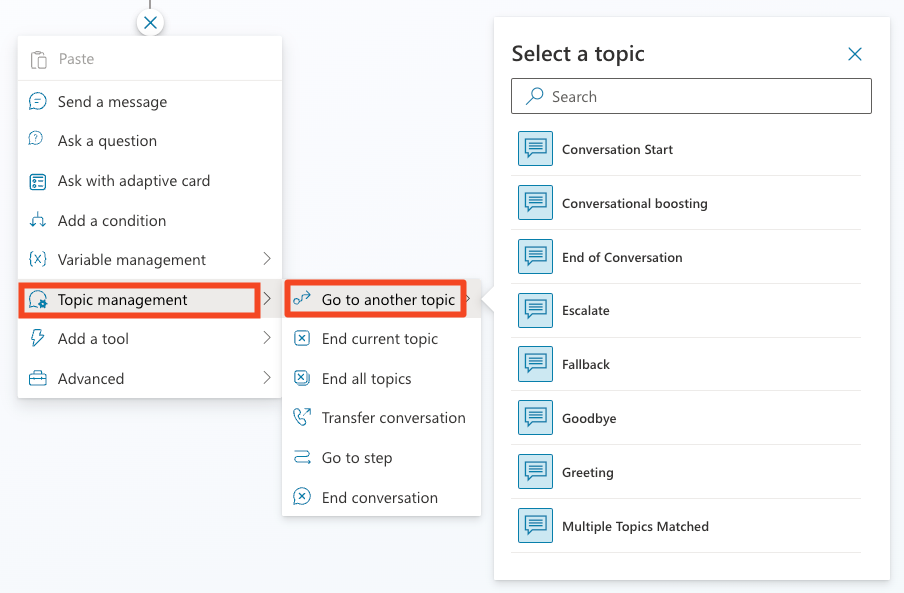The width and height of the screenshot is (904, 593).
Task: Close the Select a topic panel
Action: click(855, 54)
